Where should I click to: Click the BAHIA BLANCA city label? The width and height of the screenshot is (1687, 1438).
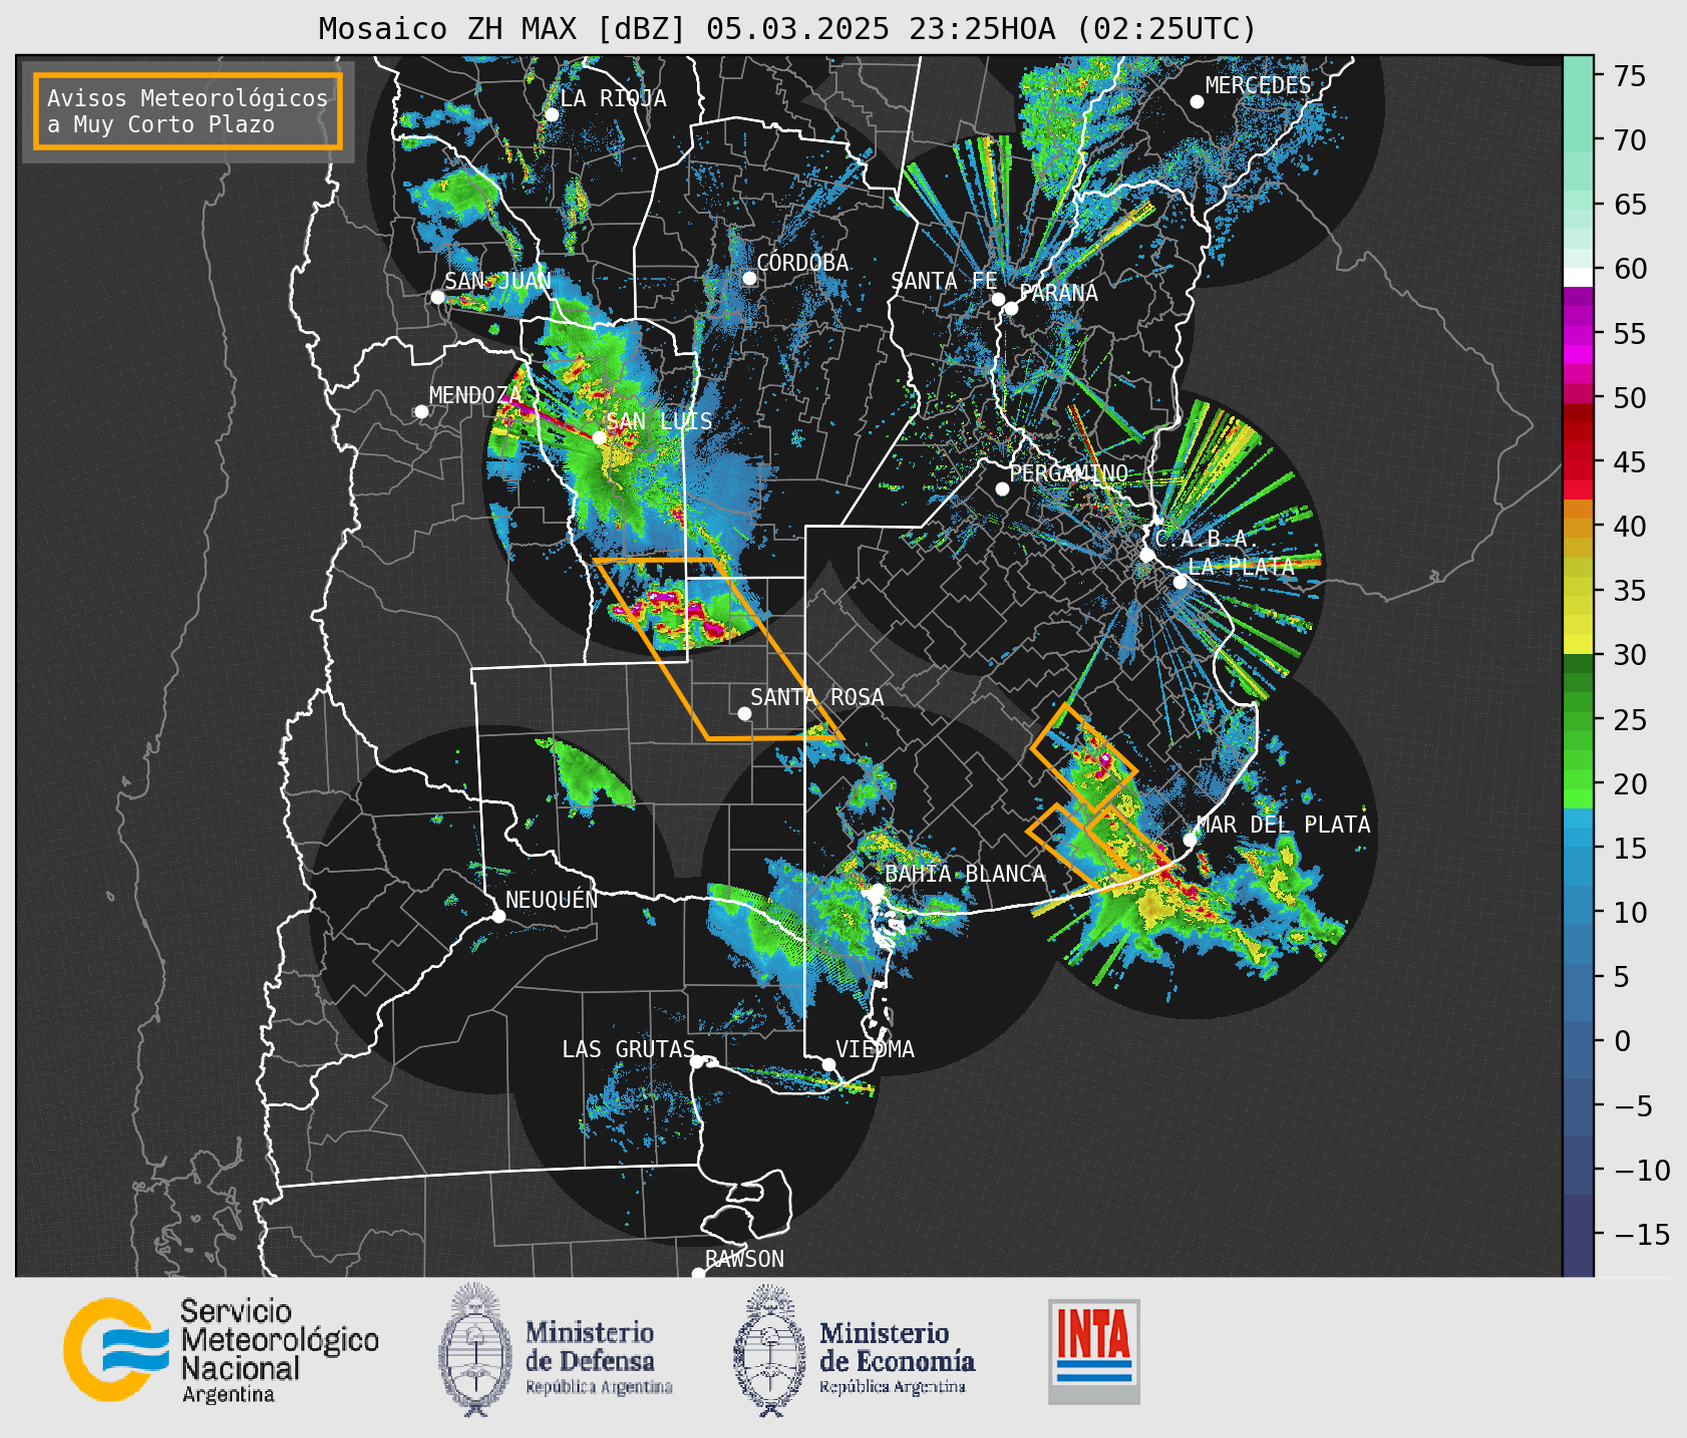tap(965, 874)
